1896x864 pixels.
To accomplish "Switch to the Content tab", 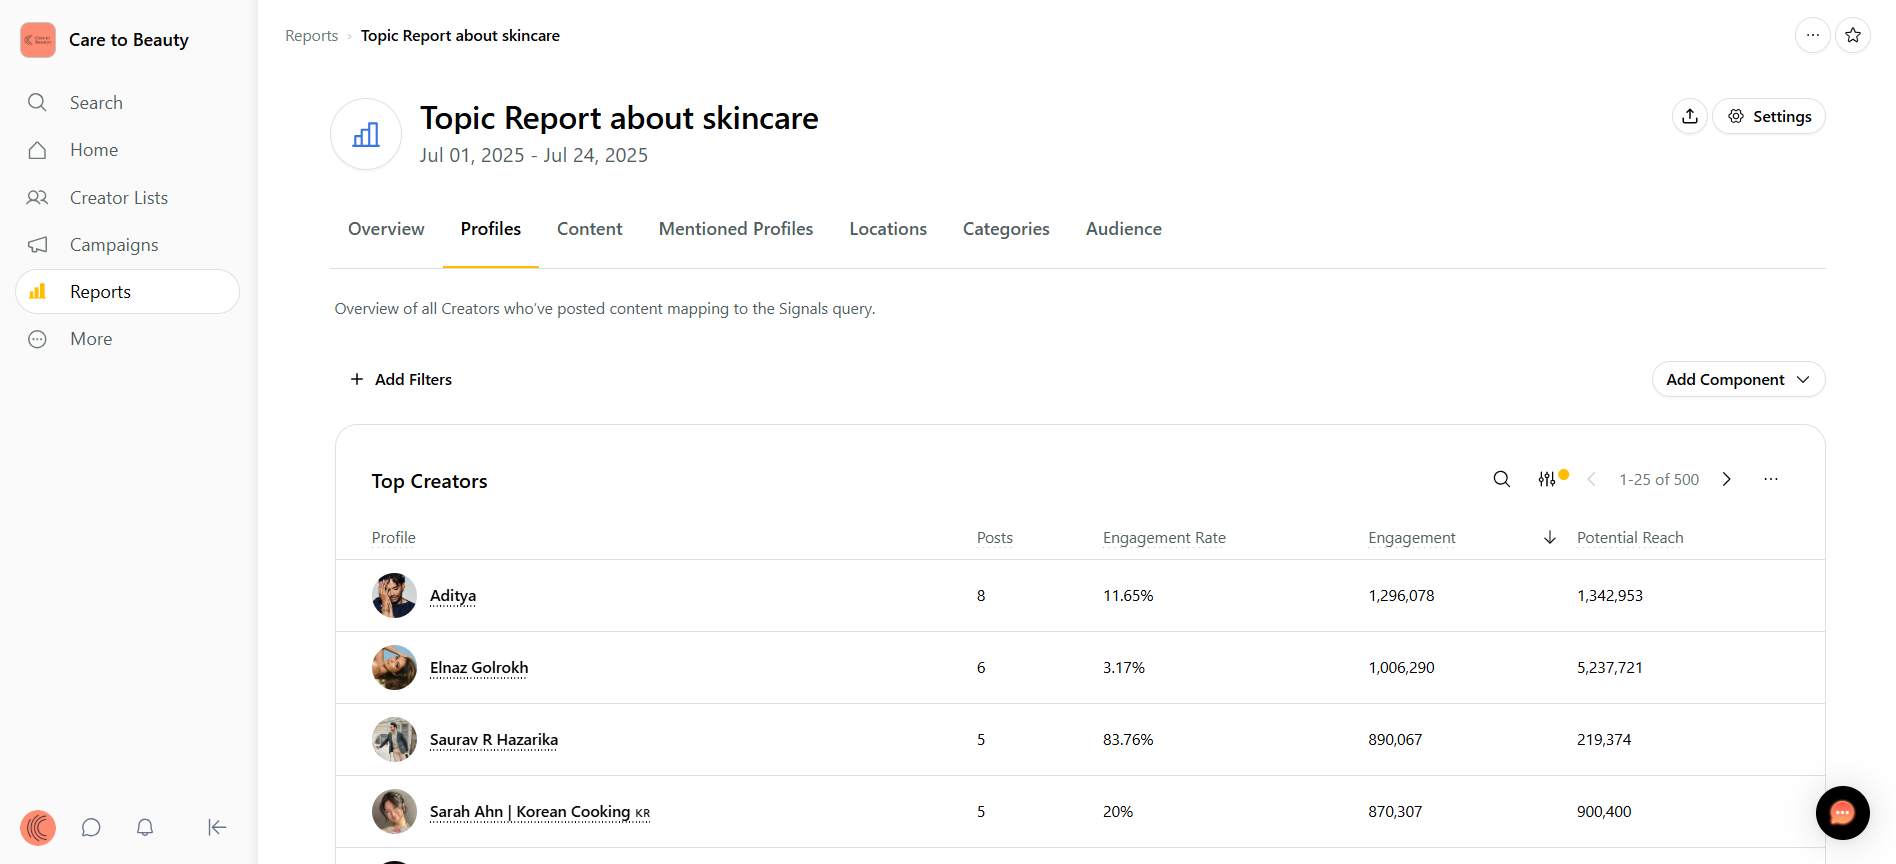I will [x=590, y=229].
